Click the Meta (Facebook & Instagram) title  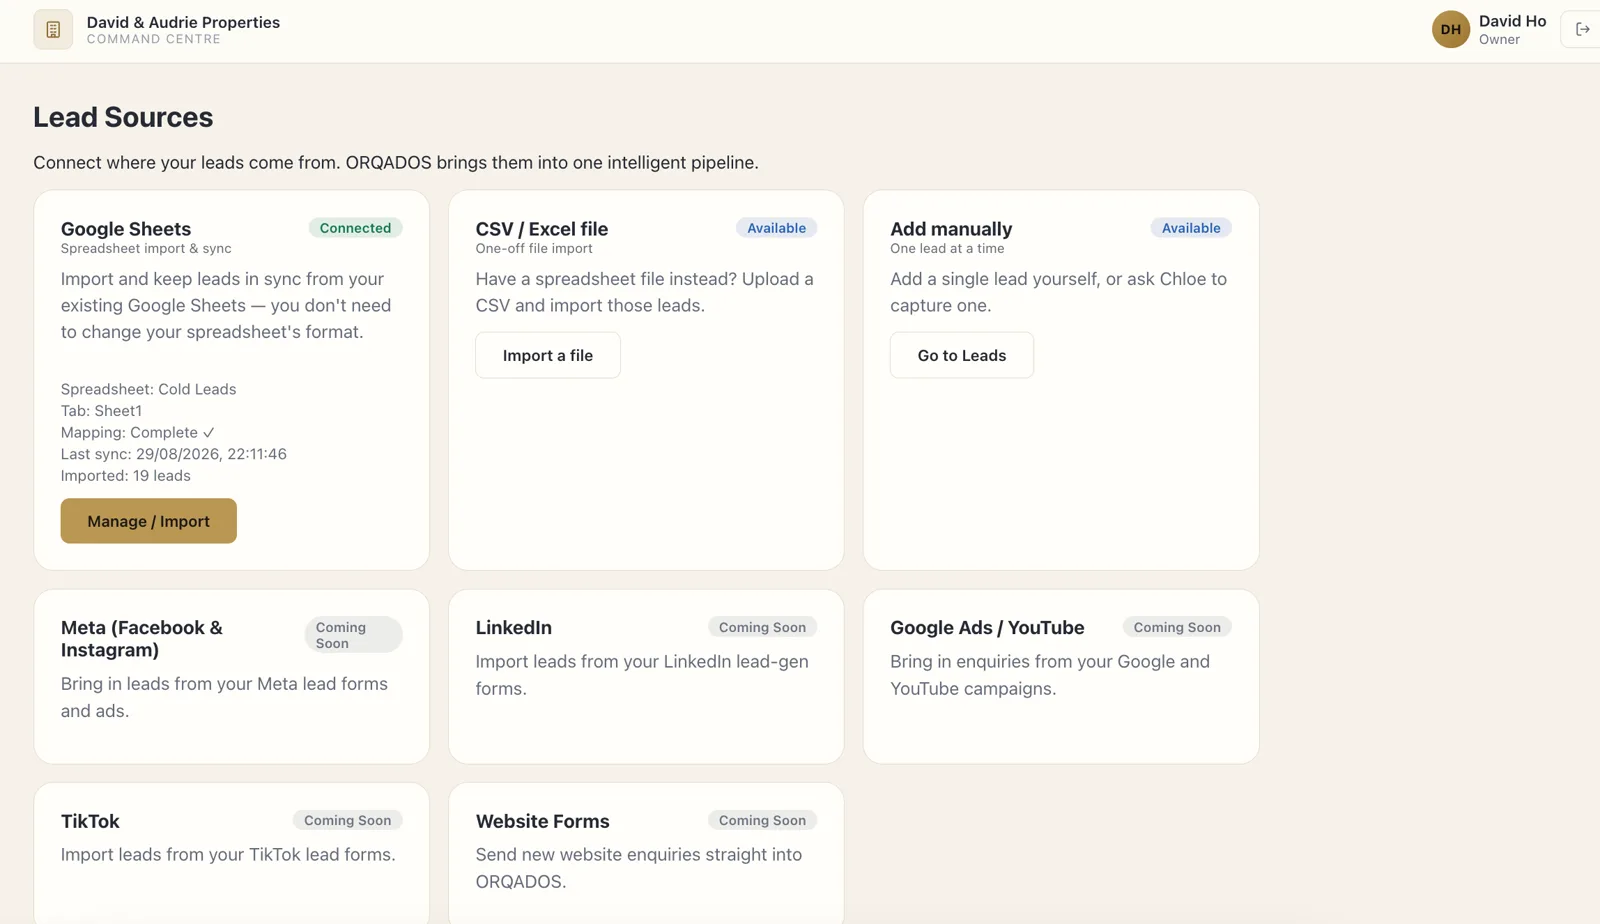[142, 639]
